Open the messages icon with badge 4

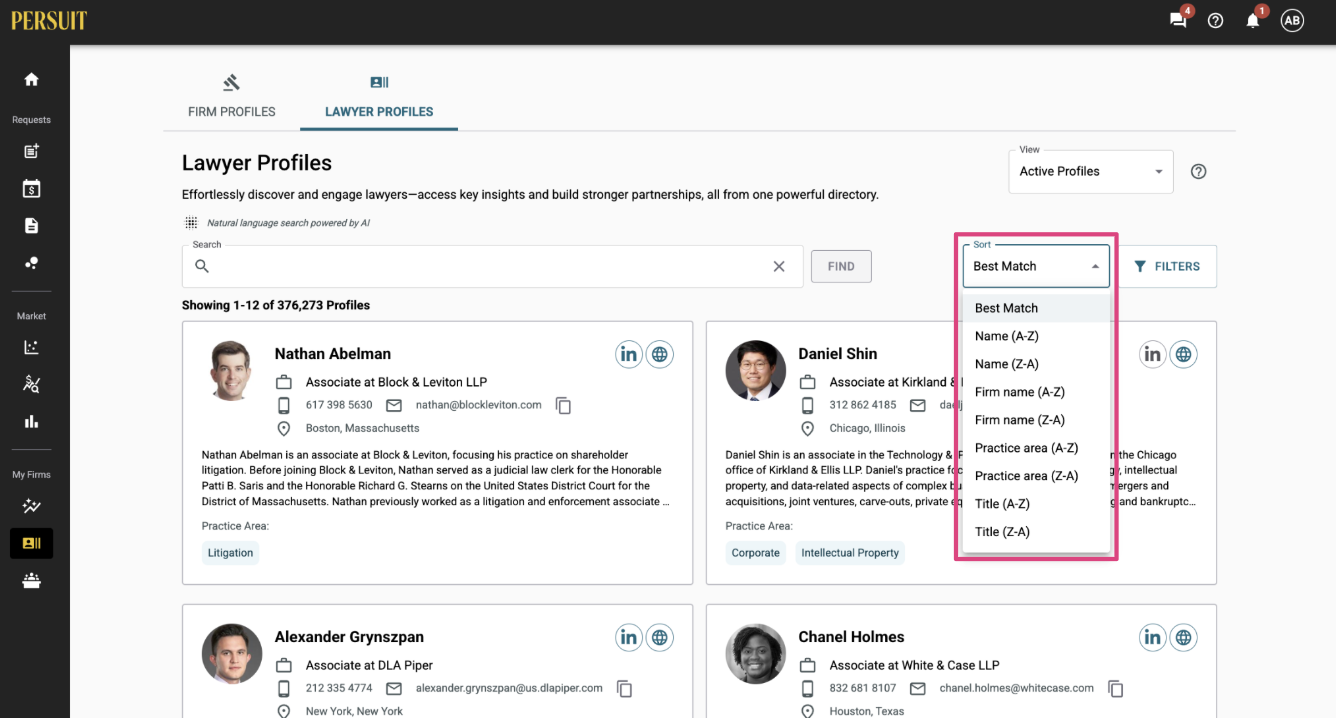(1179, 20)
